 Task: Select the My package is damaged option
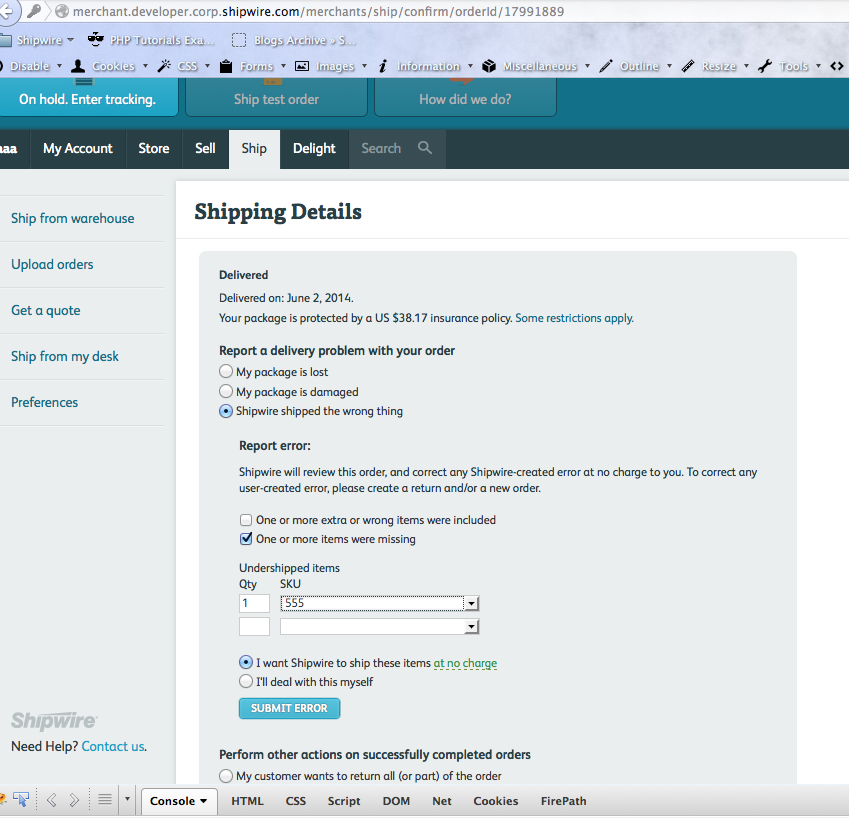[x=226, y=391]
